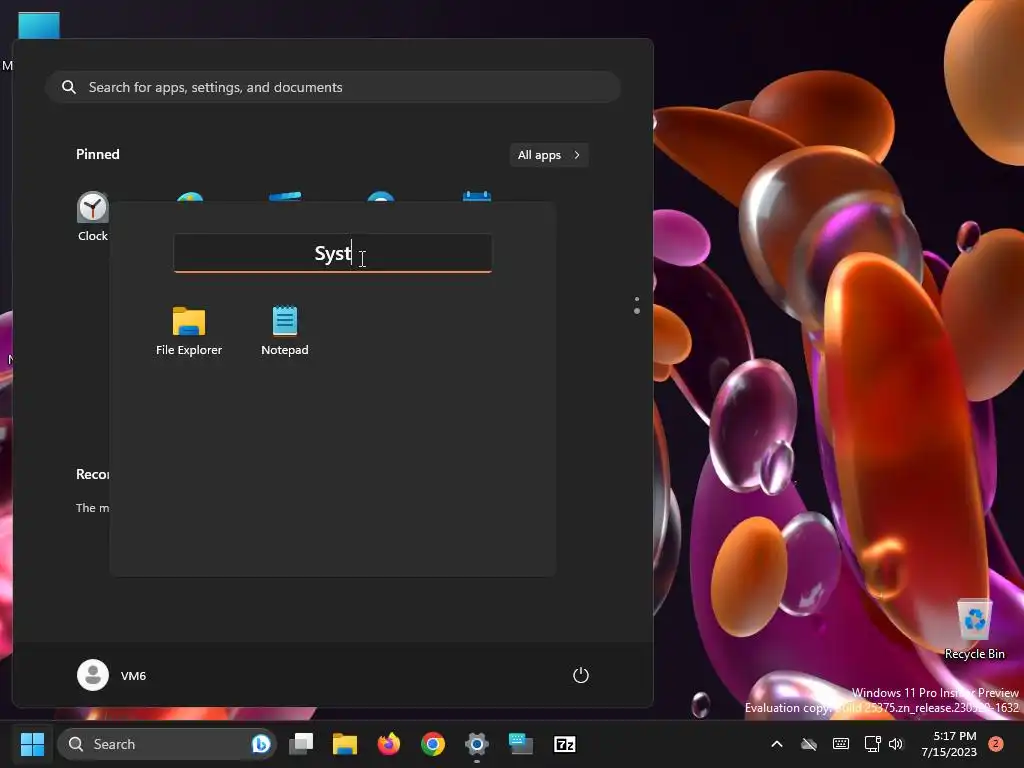
Task: Open the clock and date flyout
Action: pos(948,744)
